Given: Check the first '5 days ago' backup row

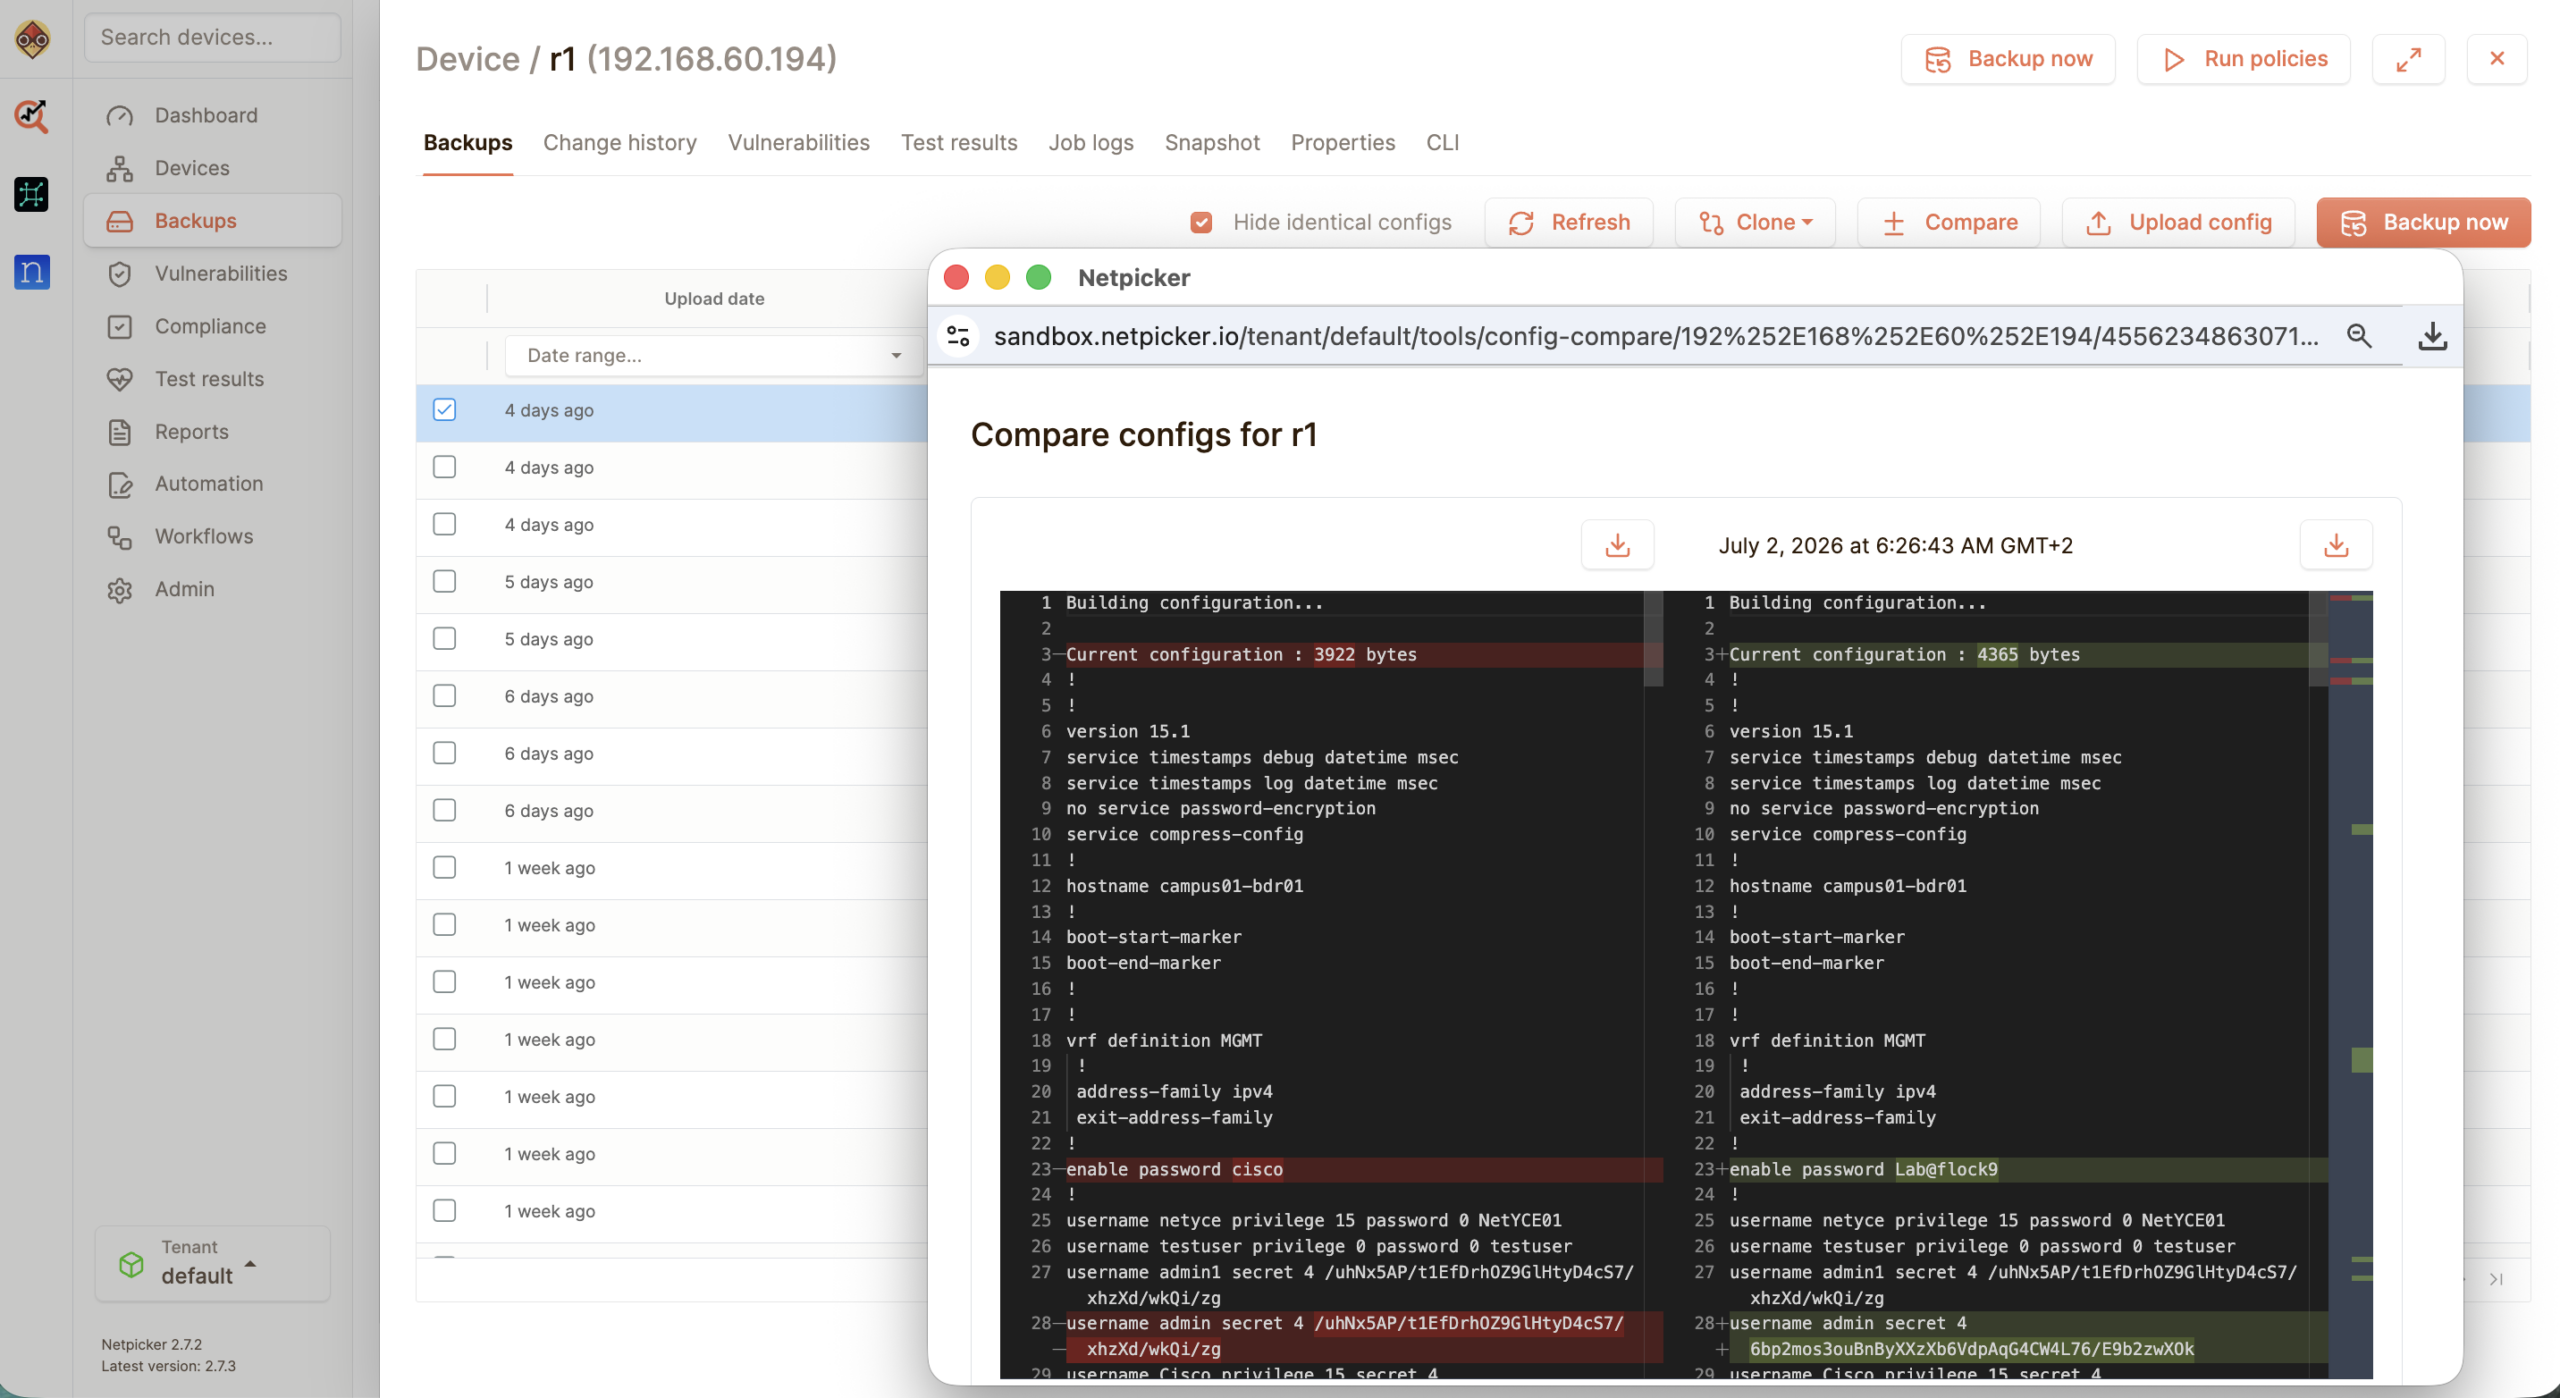Looking at the screenshot, I should (x=445, y=581).
